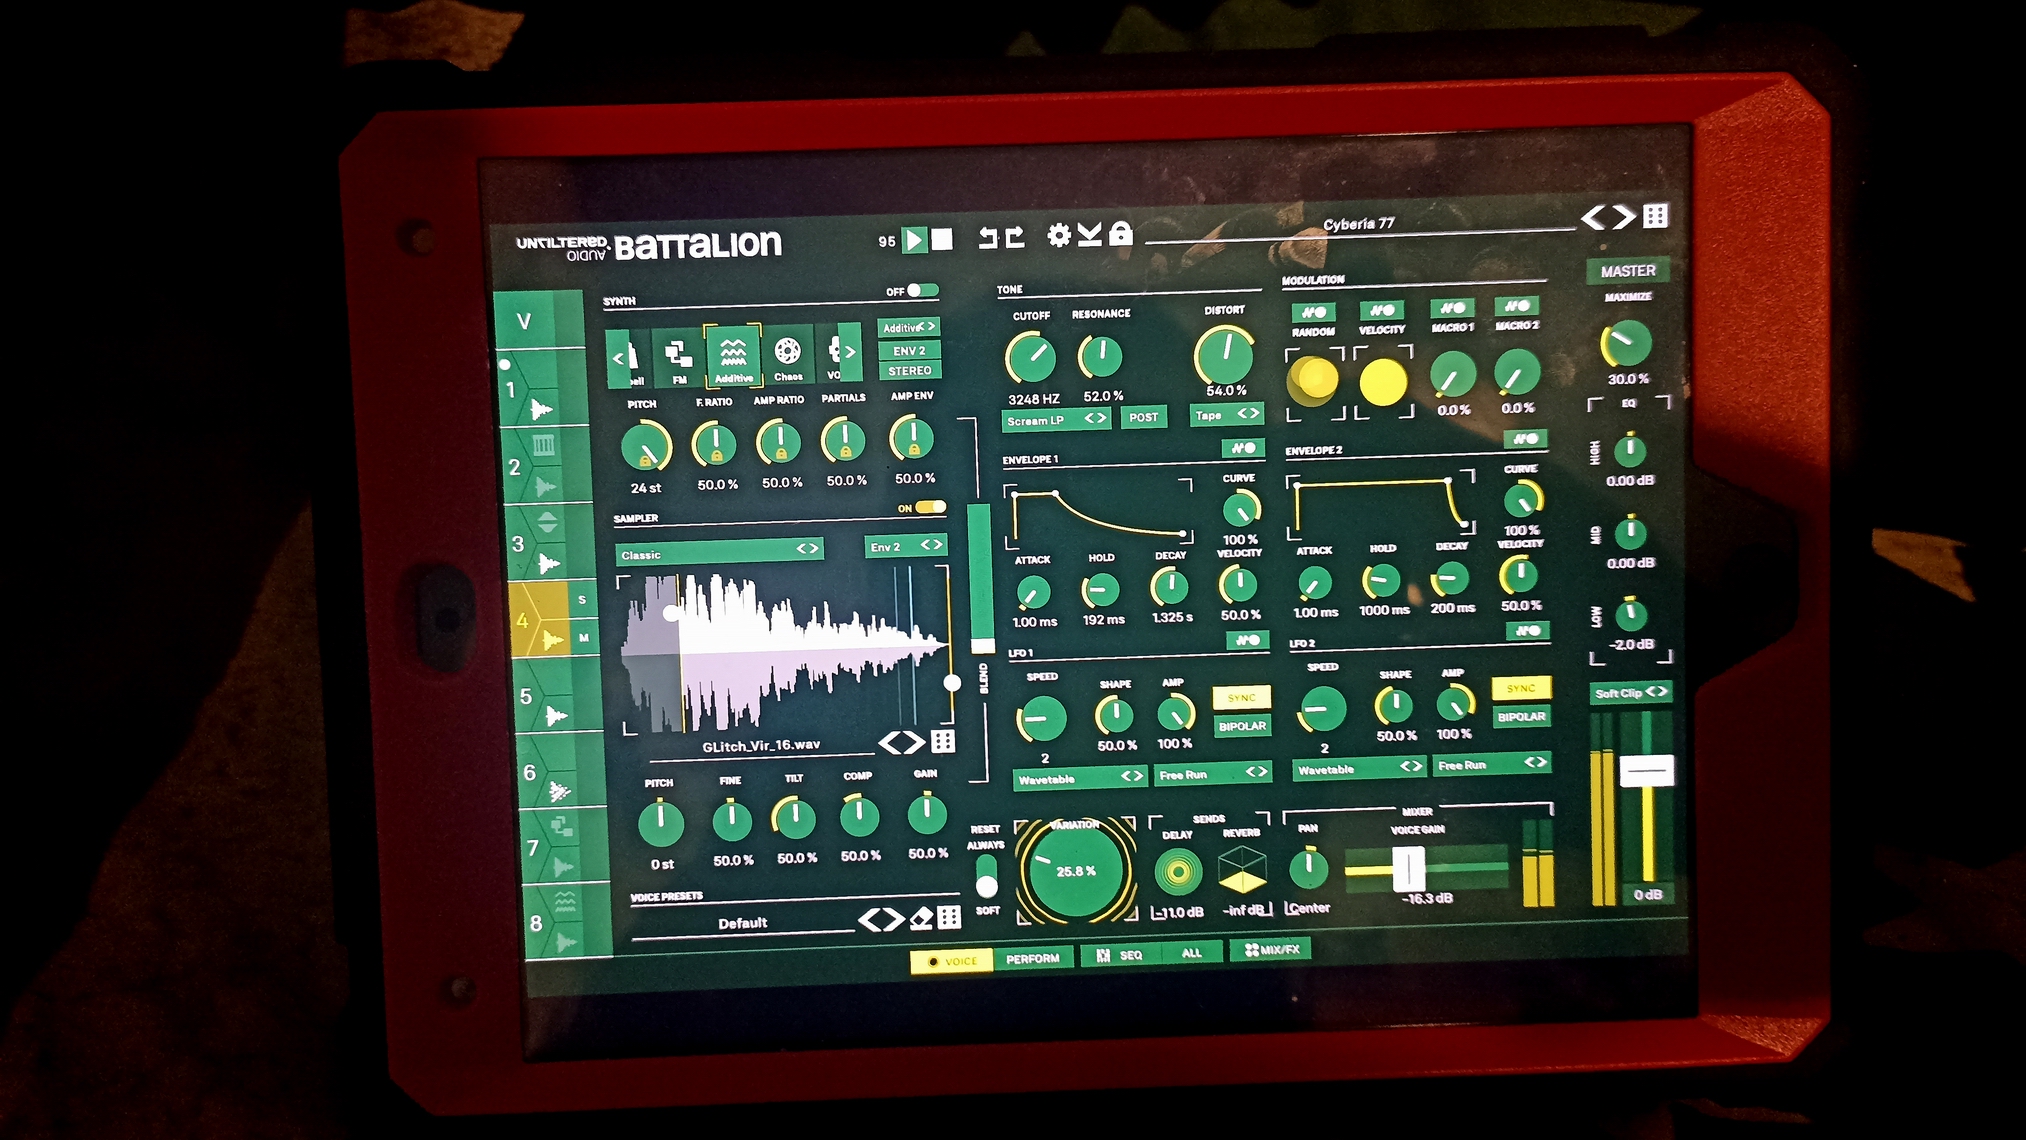
Task: Click the undo arrow icon
Action: click(x=988, y=237)
